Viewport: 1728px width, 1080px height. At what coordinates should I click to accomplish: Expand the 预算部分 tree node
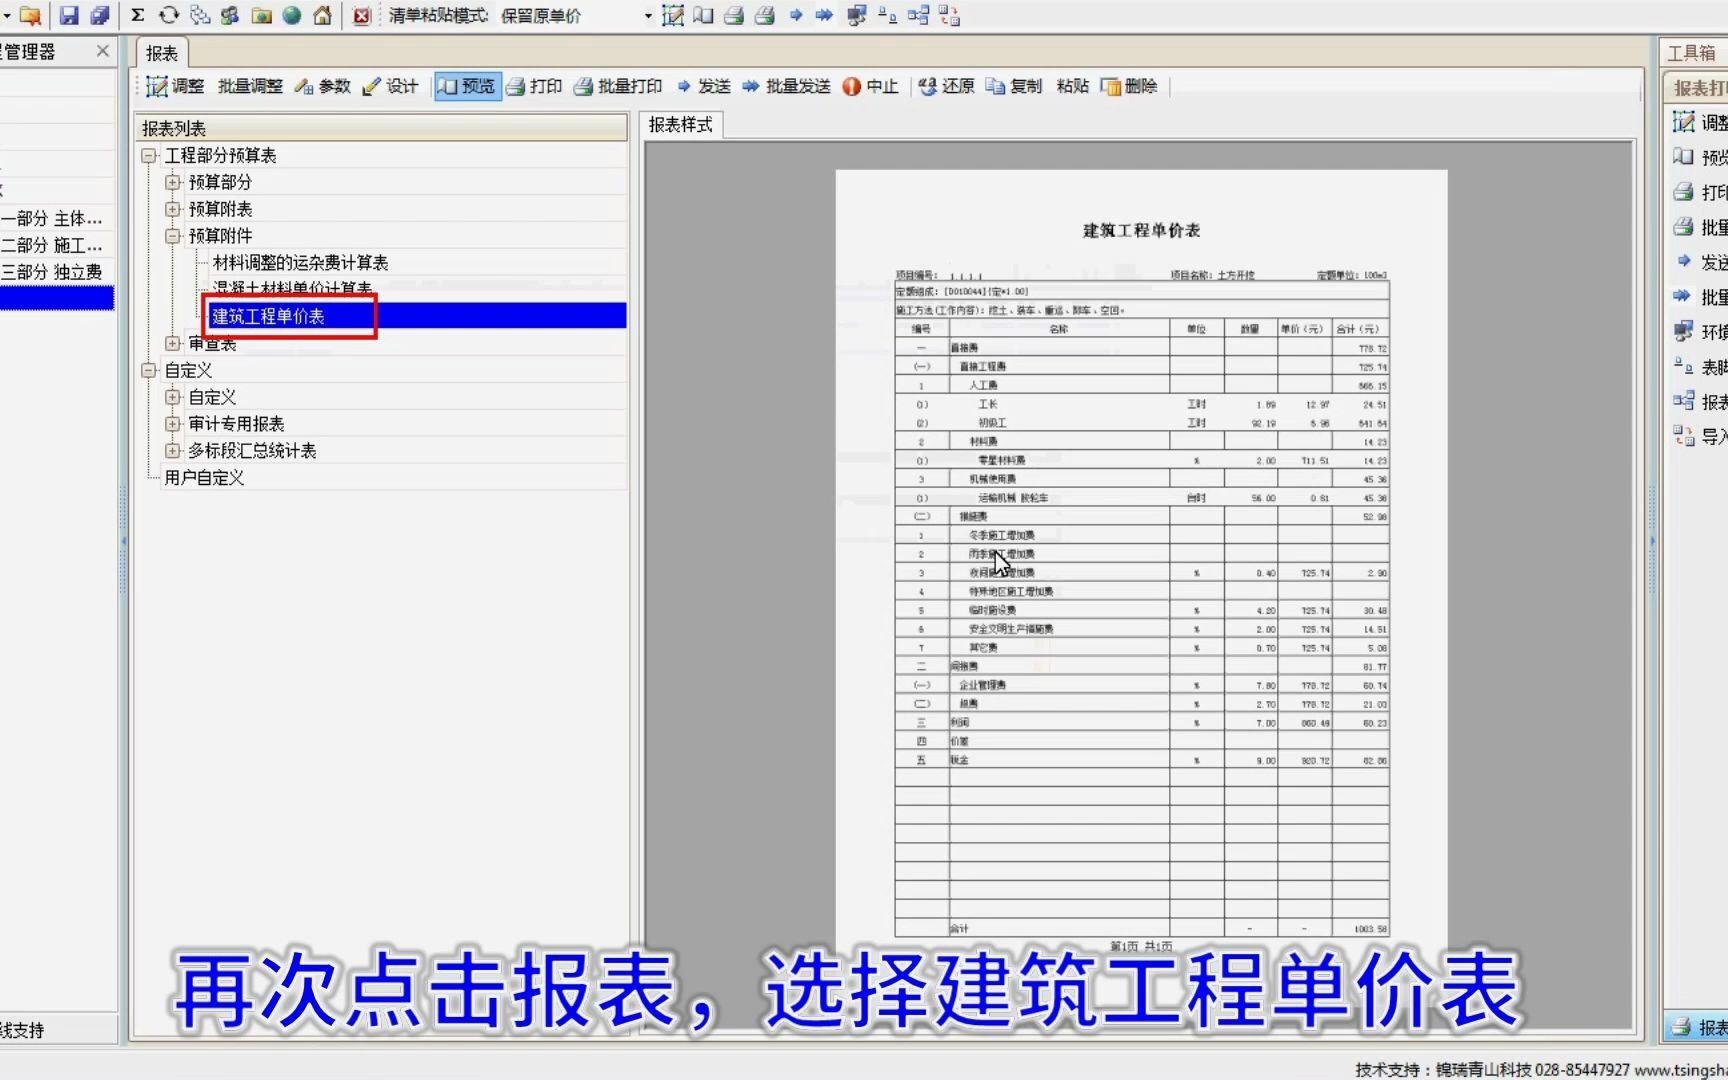[173, 182]
